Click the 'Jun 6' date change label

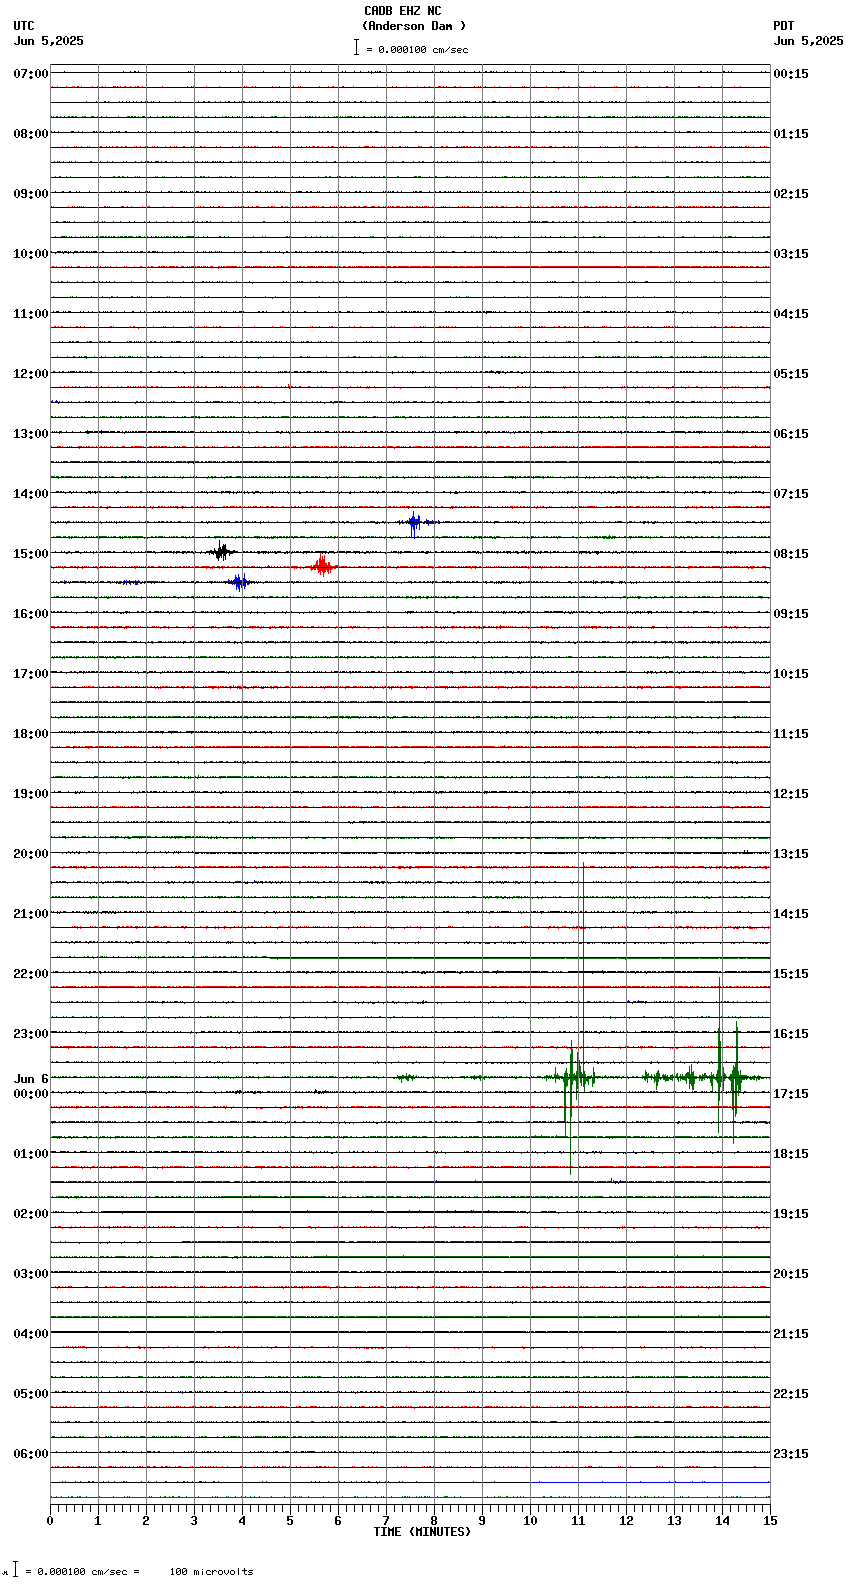pos(31,1079)
